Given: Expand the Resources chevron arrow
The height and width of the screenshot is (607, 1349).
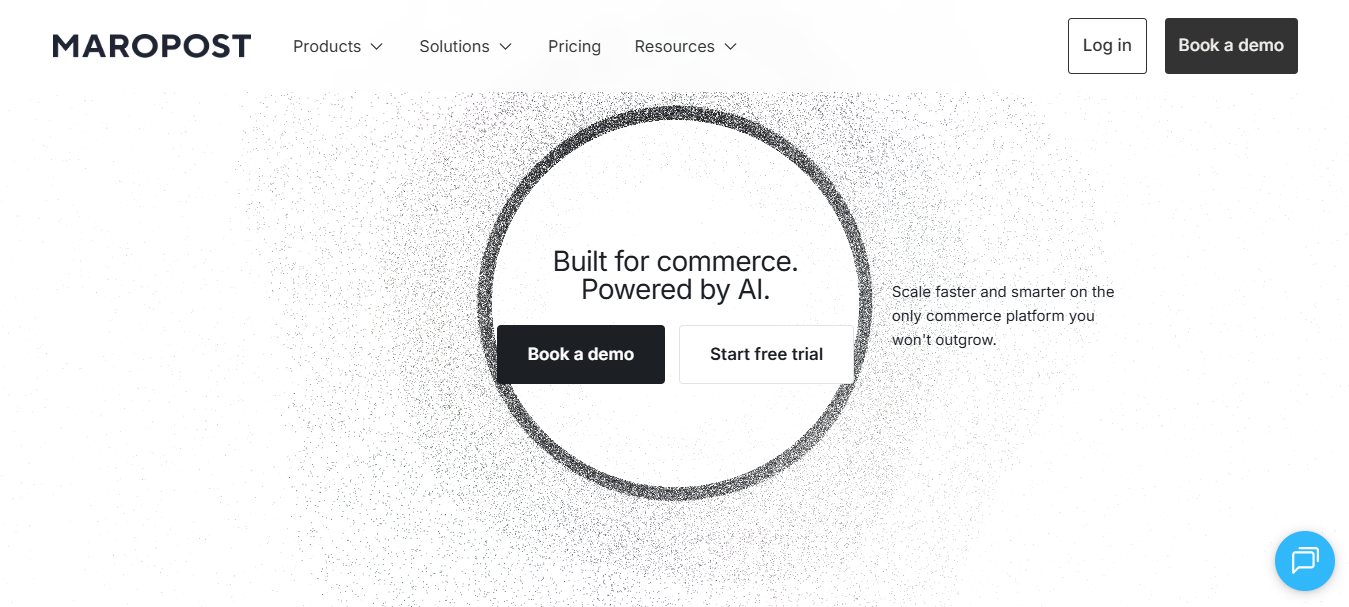Looking at the screenshot, I should (x=731, y=46).
